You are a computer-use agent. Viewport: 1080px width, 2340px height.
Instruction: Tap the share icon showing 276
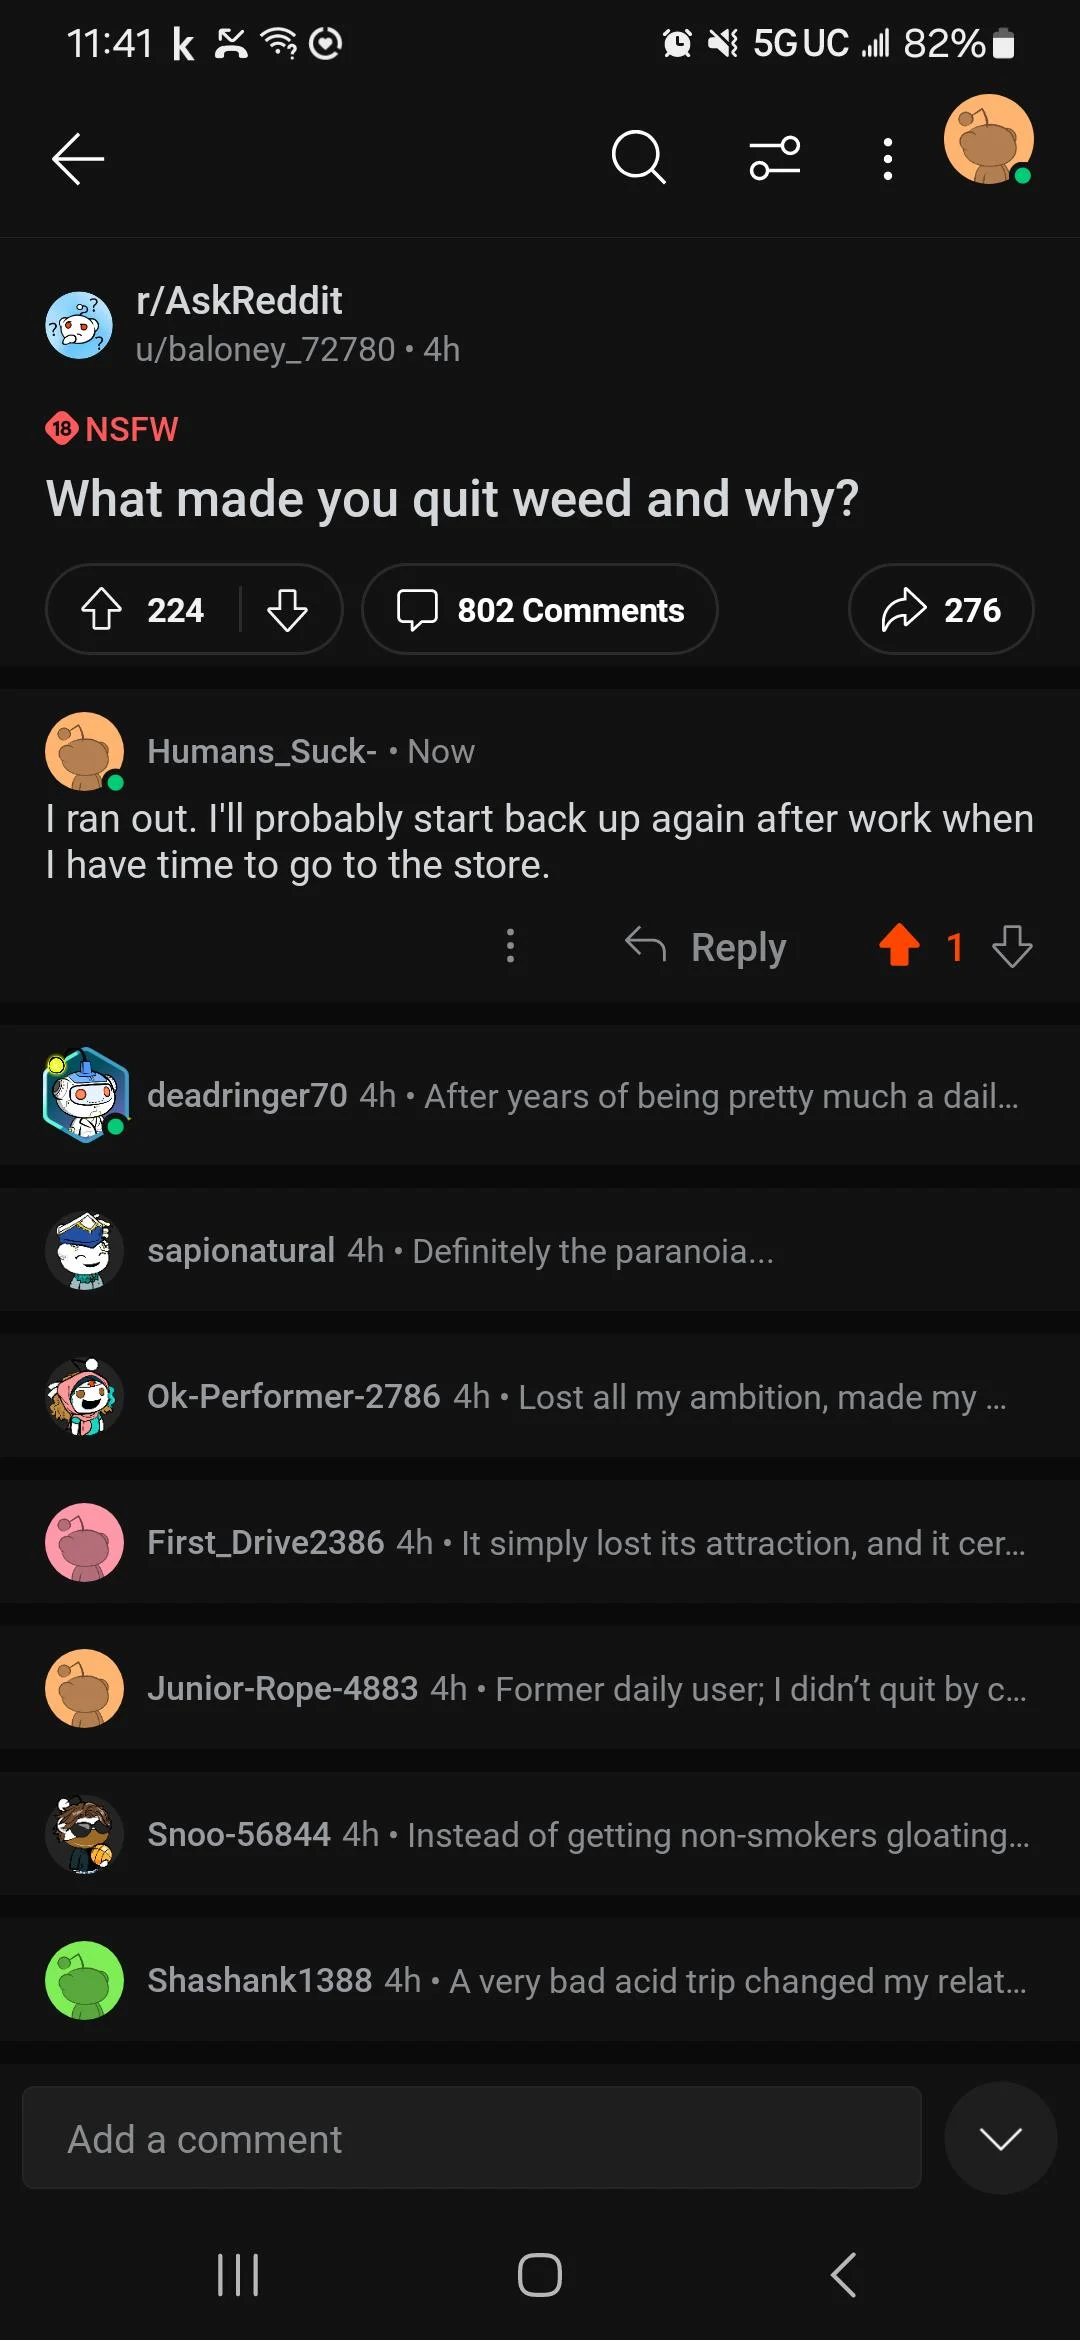[938, 609]
